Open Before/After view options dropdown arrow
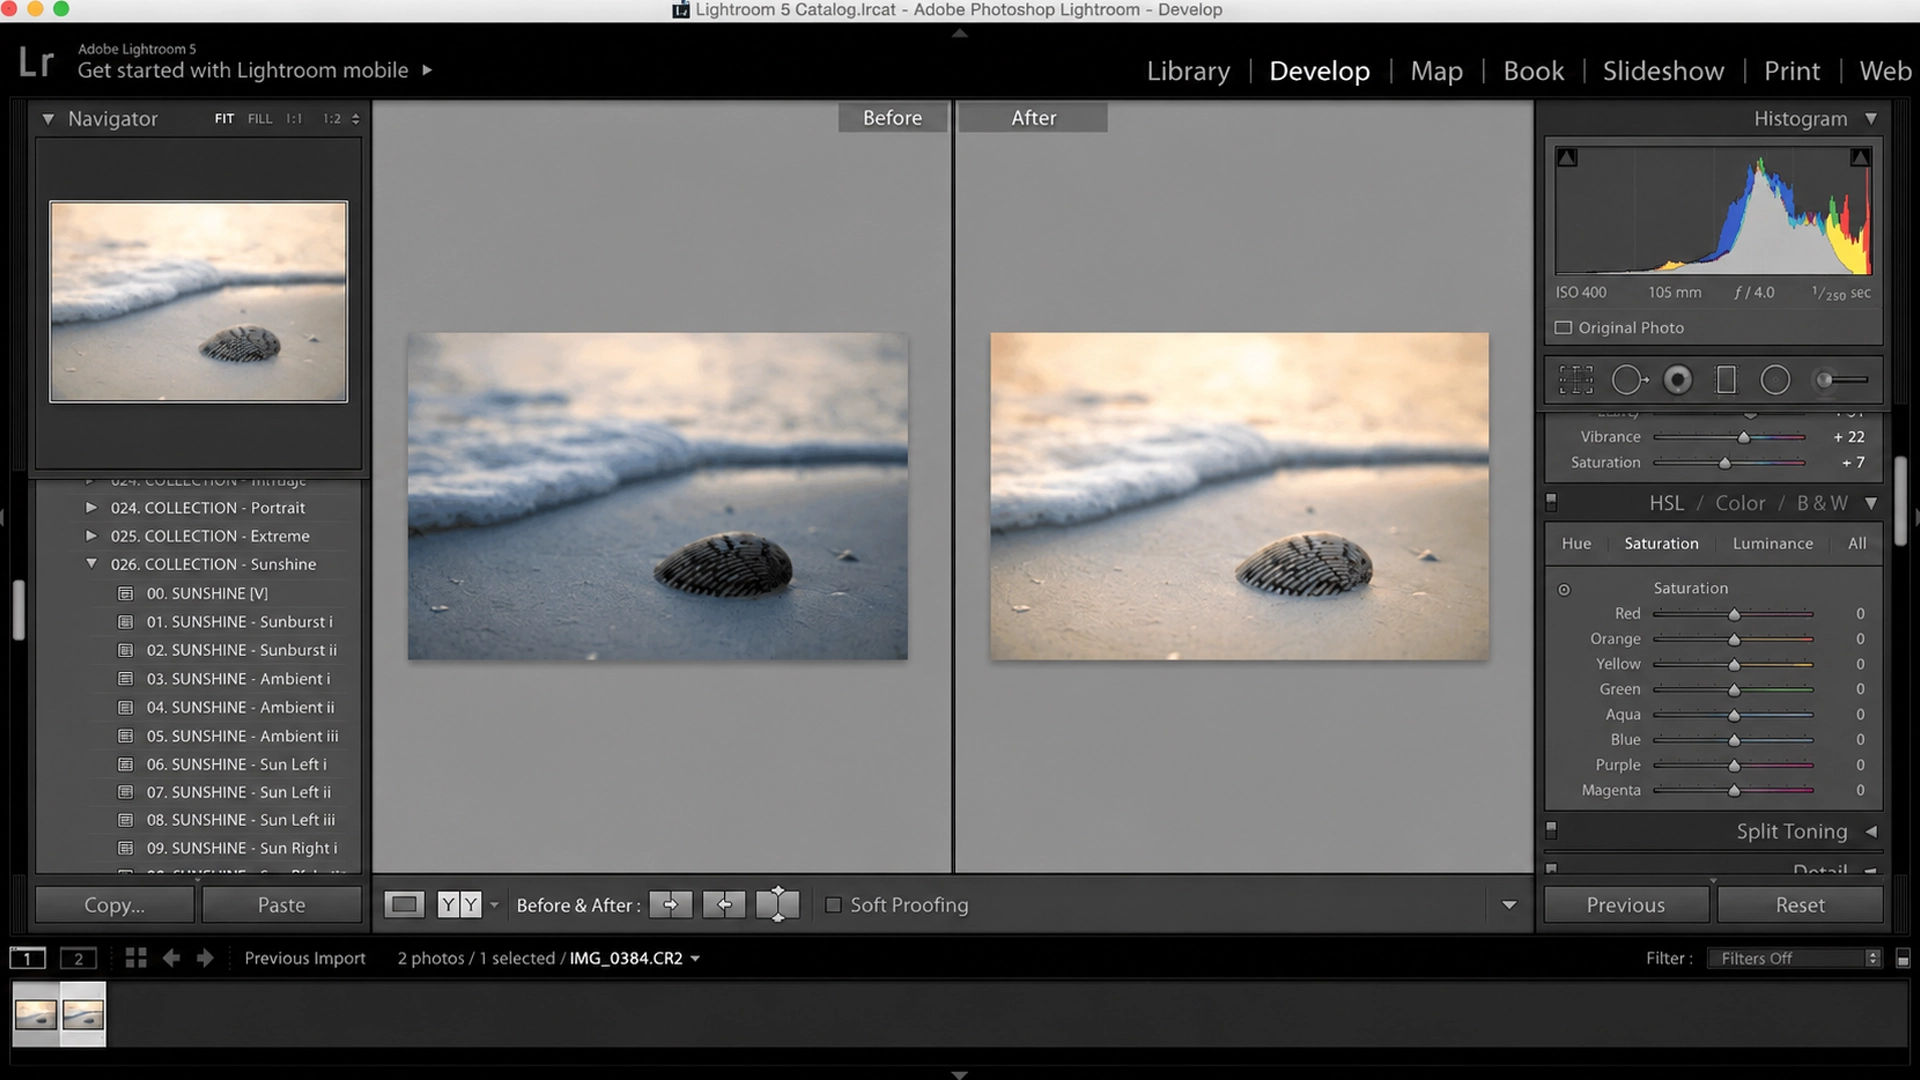Viewport: 1920px width, 1080px height. pos(494,905)
